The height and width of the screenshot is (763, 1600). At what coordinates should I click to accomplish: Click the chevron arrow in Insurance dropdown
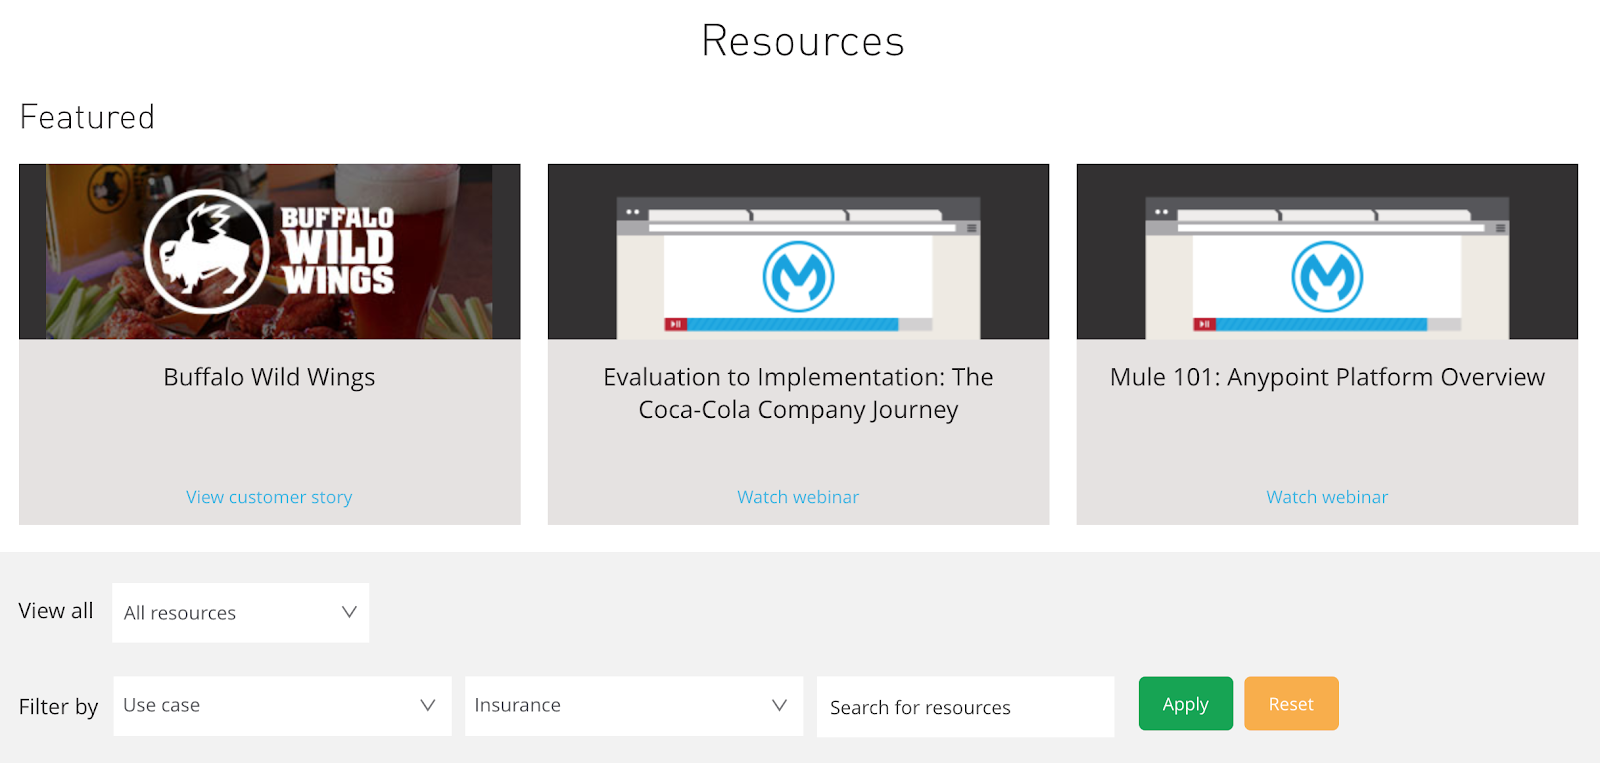[780, 705]
